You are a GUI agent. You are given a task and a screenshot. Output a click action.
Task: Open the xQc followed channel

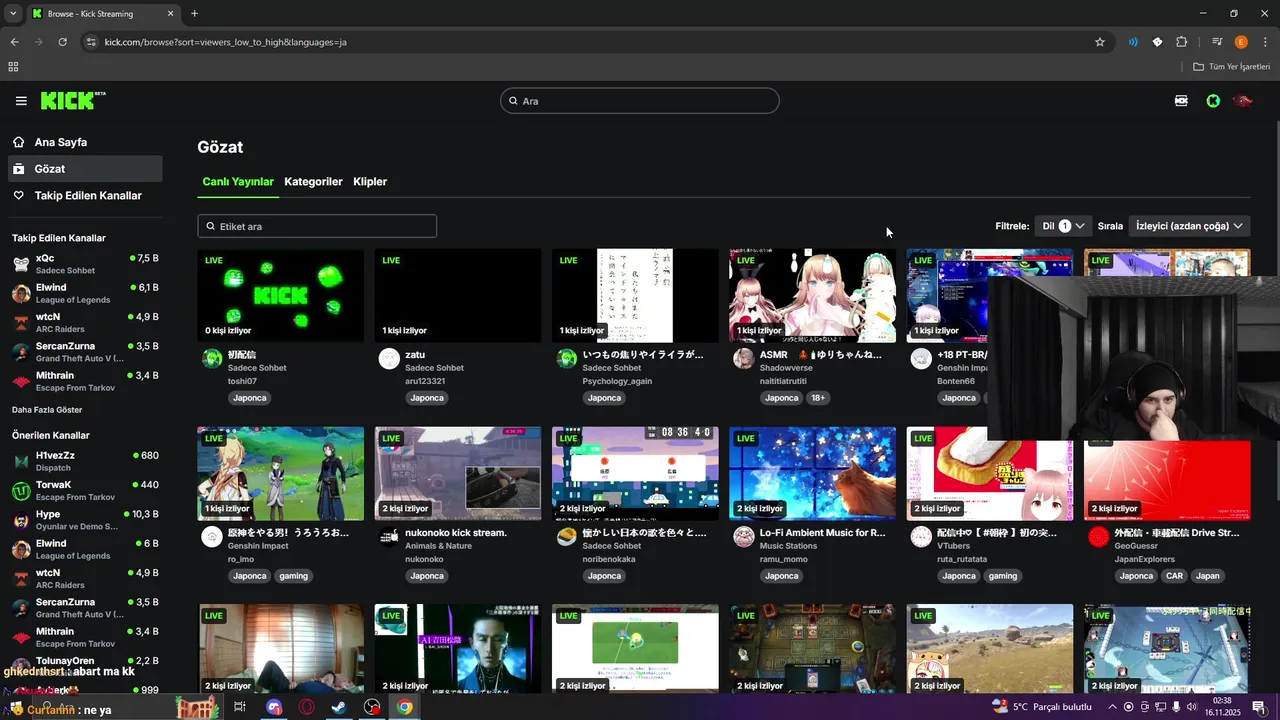[x=84, y=264]
